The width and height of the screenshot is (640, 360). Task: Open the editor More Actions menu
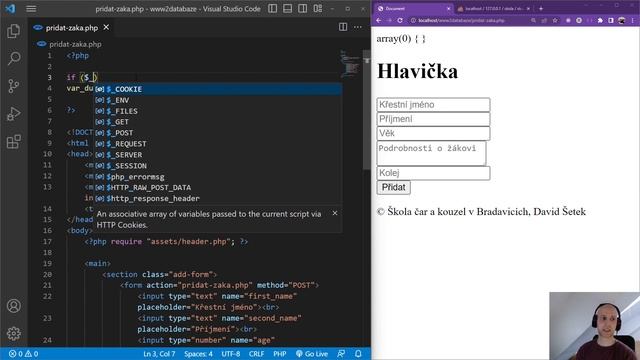pos(358,27)
